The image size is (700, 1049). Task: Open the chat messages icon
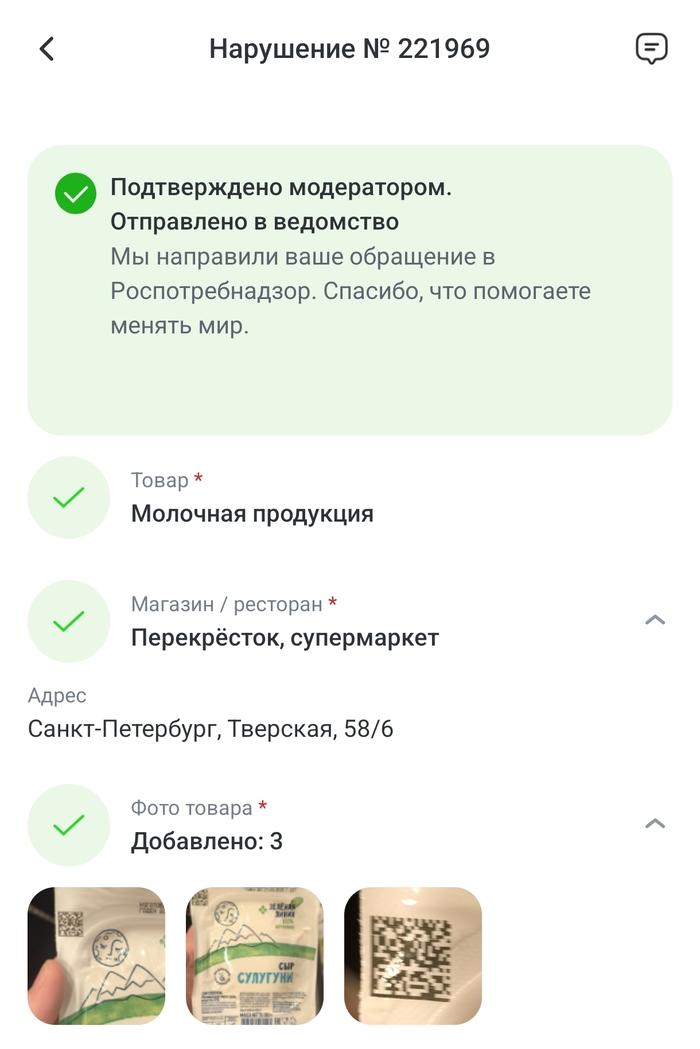point(651,48)
